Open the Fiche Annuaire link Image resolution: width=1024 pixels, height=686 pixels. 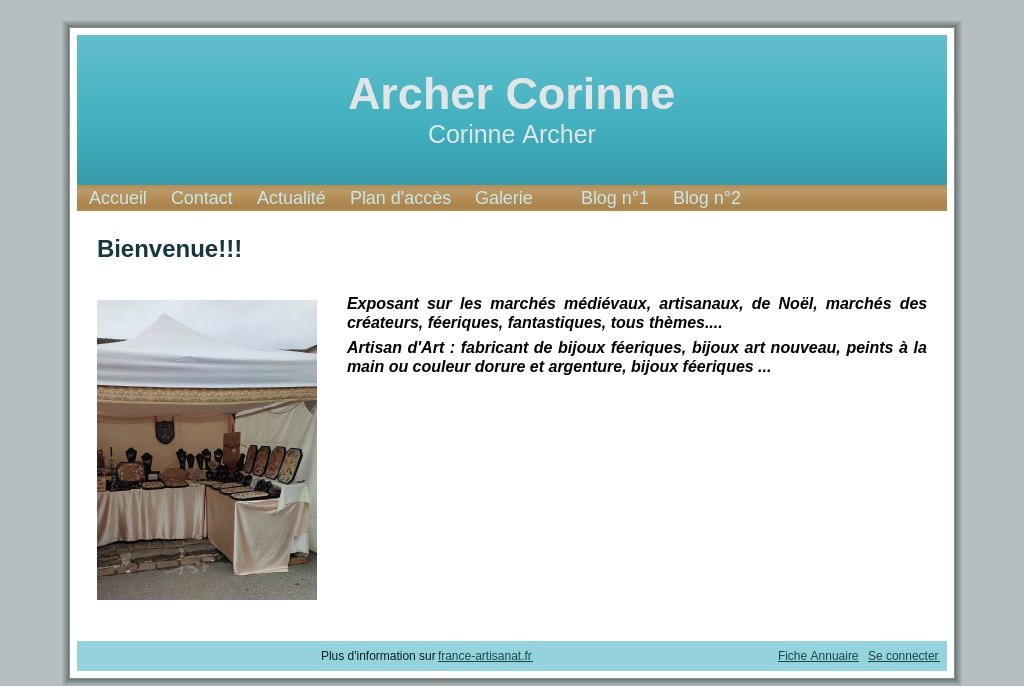[x=818, y=656]
